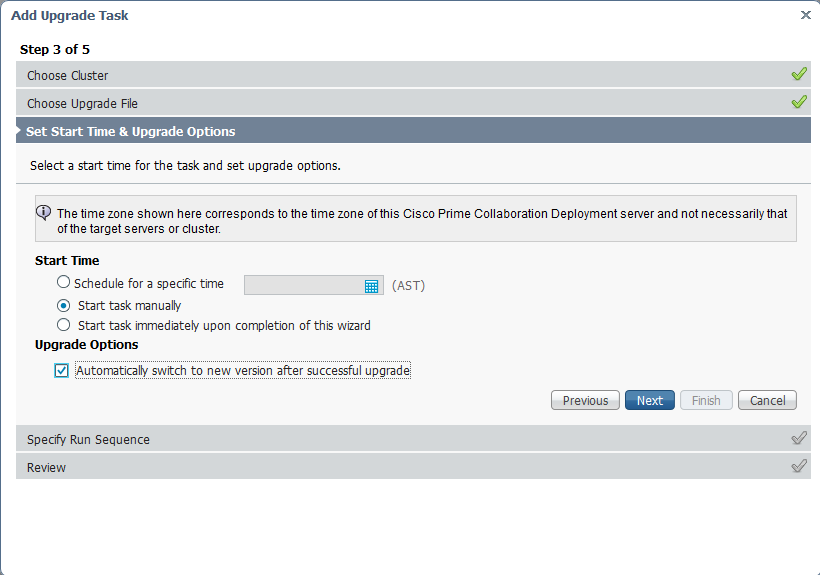This screenshot has height=575, width=820.
Task: Close the Add Upgrade Task dialog
Action: coord(806,15)
